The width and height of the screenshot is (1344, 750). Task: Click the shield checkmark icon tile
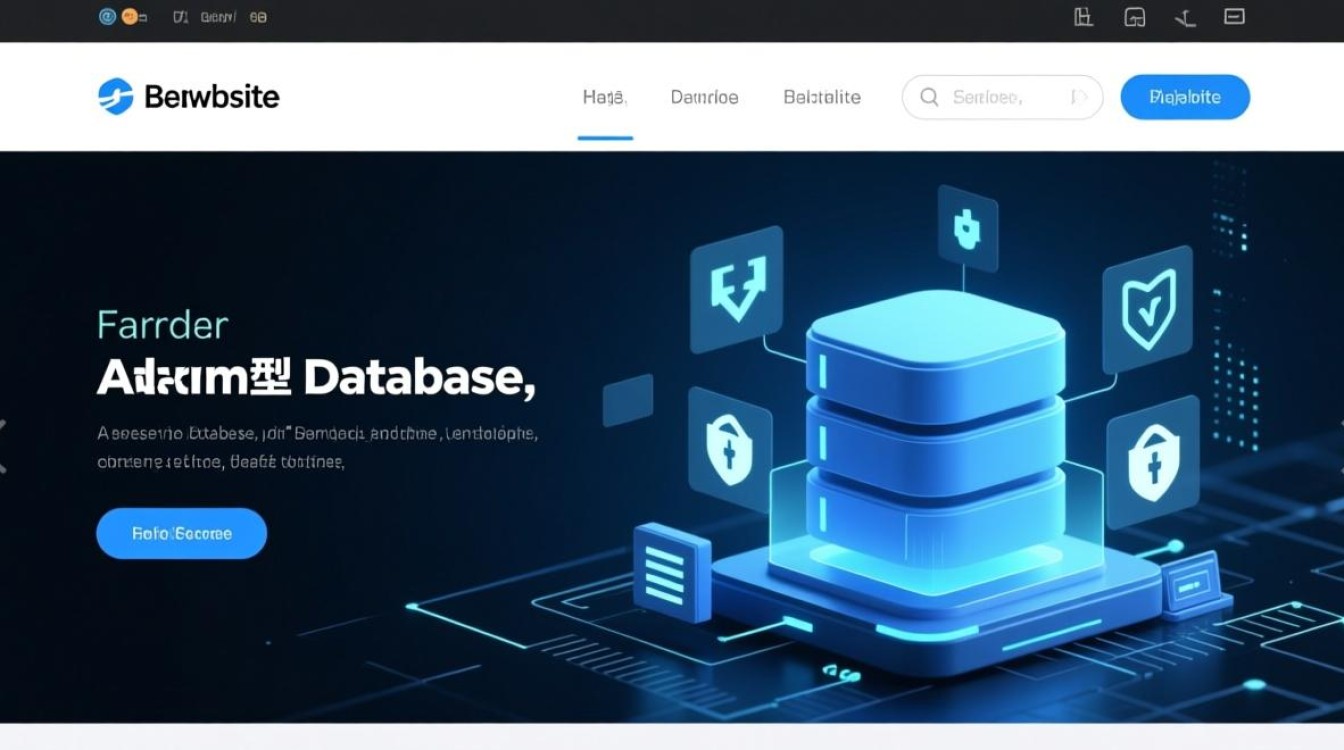[1147, 309]
